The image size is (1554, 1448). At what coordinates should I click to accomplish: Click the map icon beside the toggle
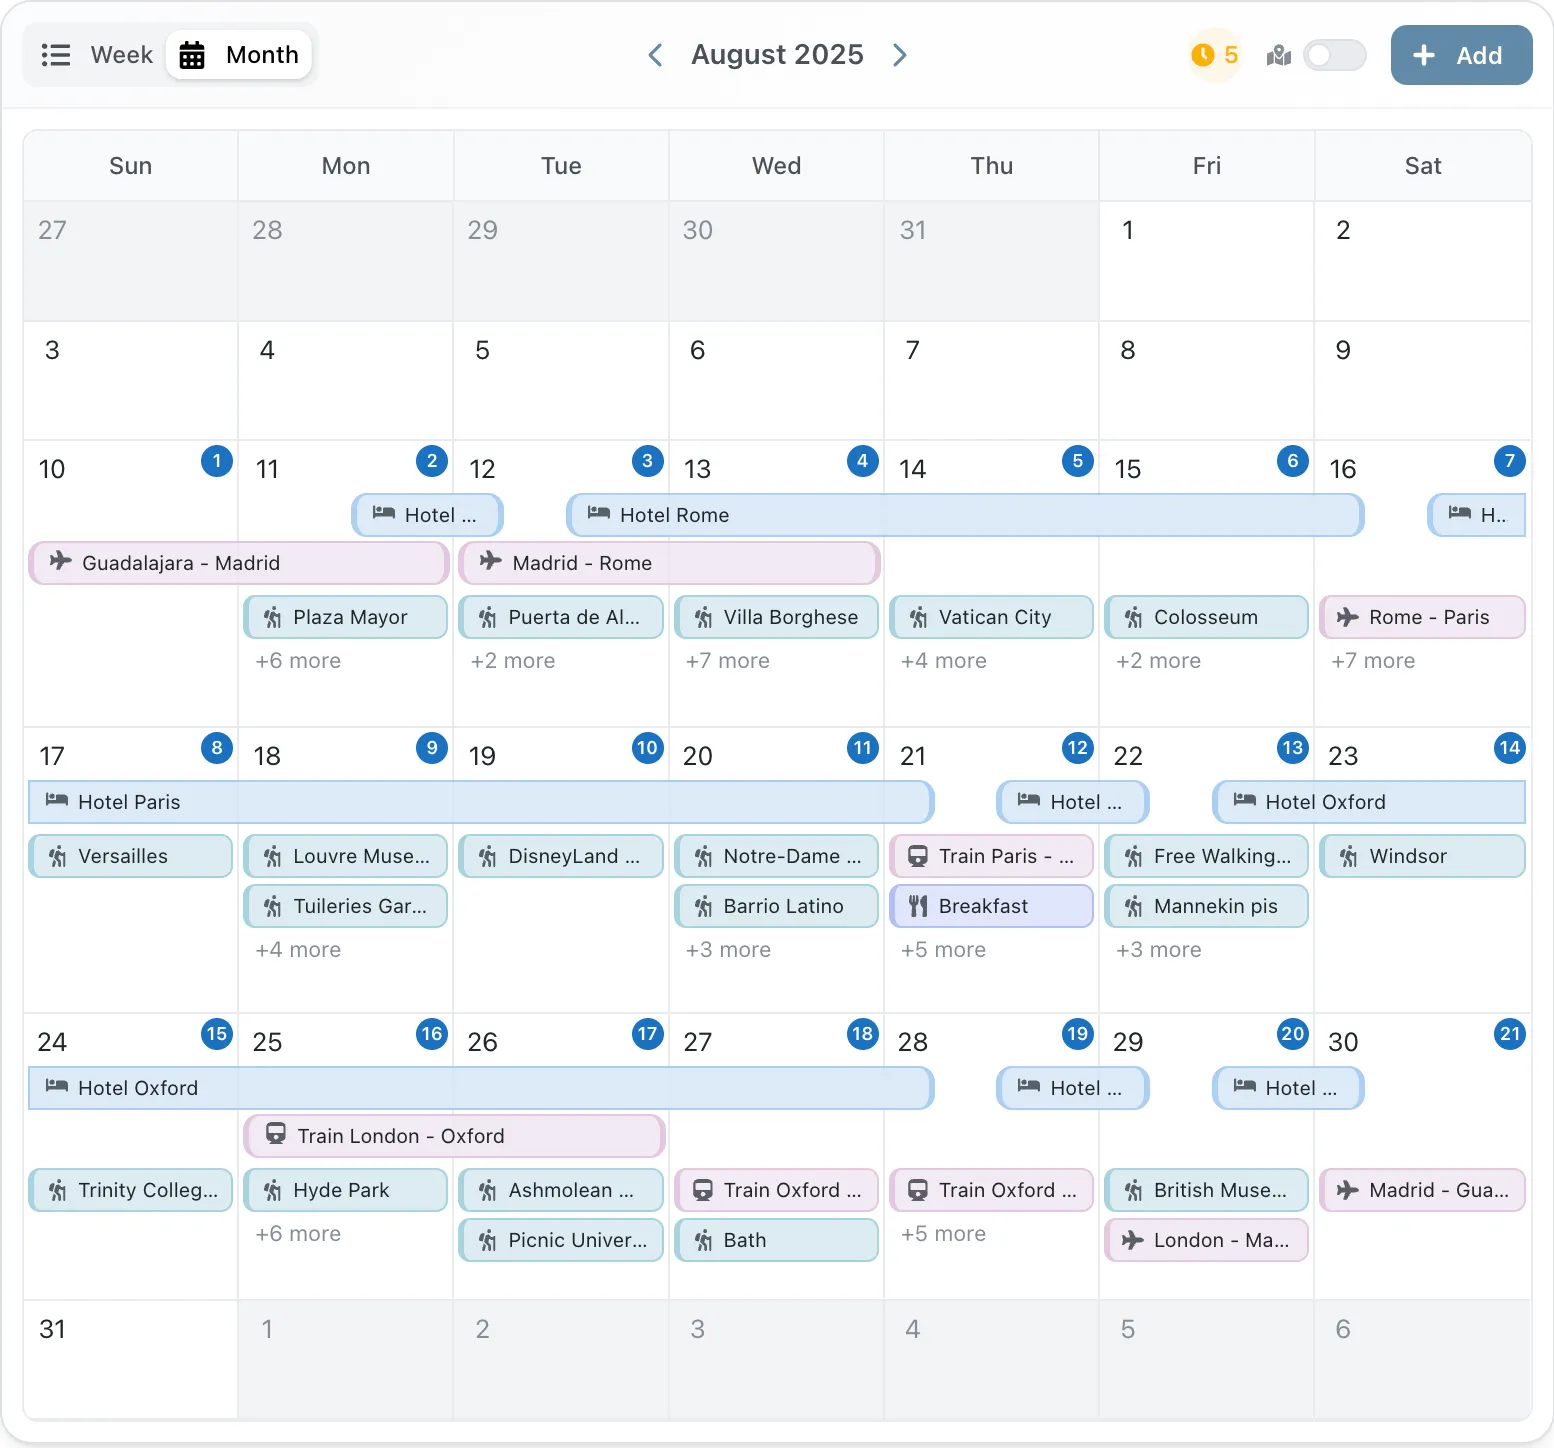[x=1278, y=56]
